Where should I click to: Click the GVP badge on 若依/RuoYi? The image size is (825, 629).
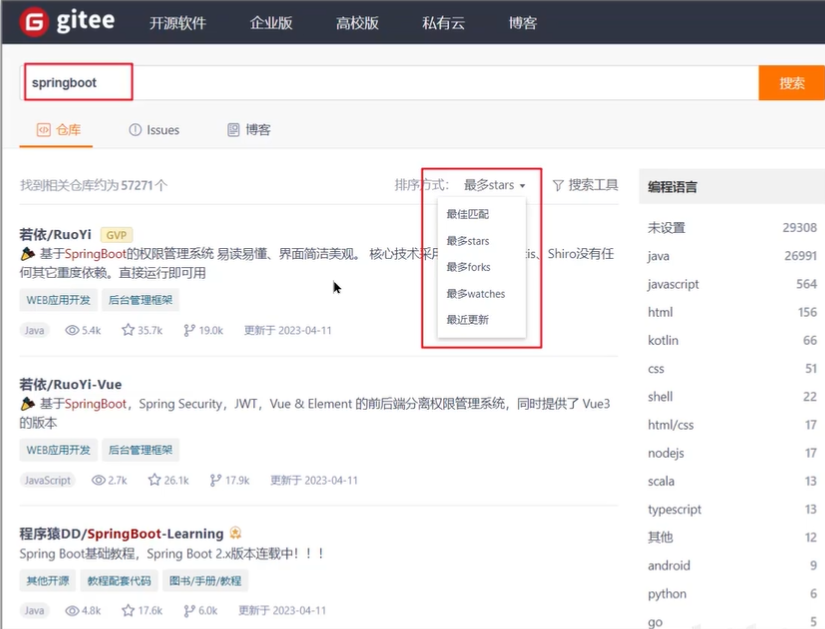[x=116, y=235]
